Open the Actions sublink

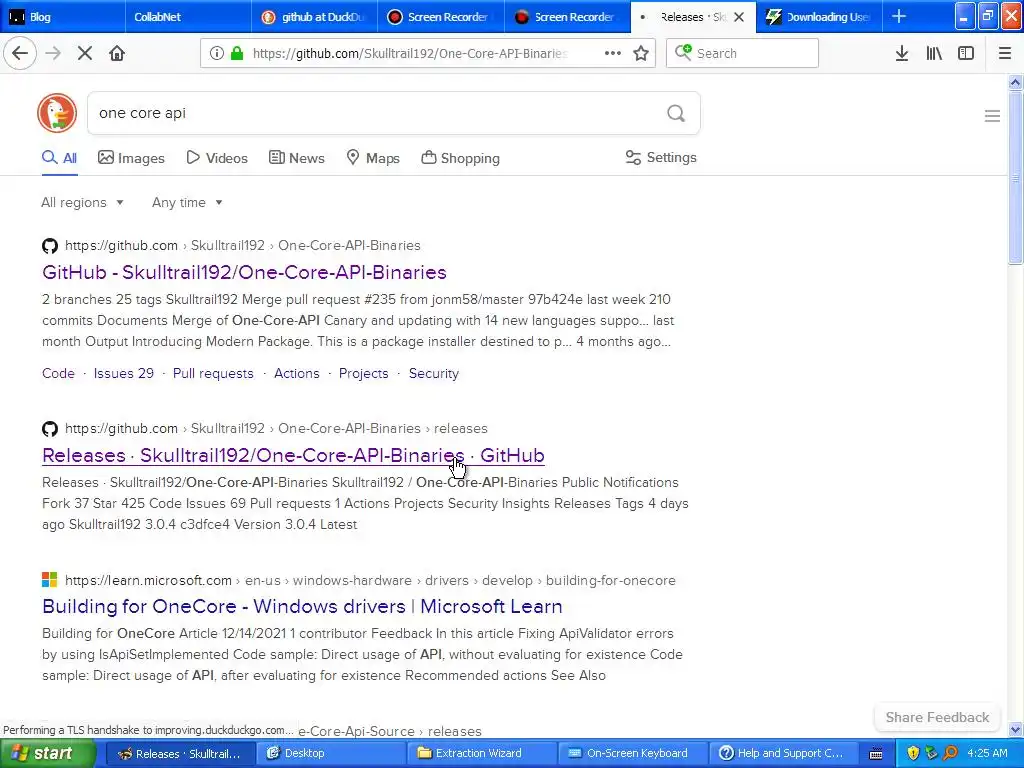(296, 374)
